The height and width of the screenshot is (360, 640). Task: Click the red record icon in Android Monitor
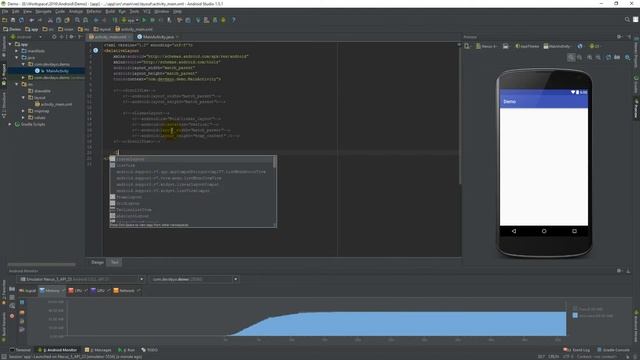[x=12, y=316]
